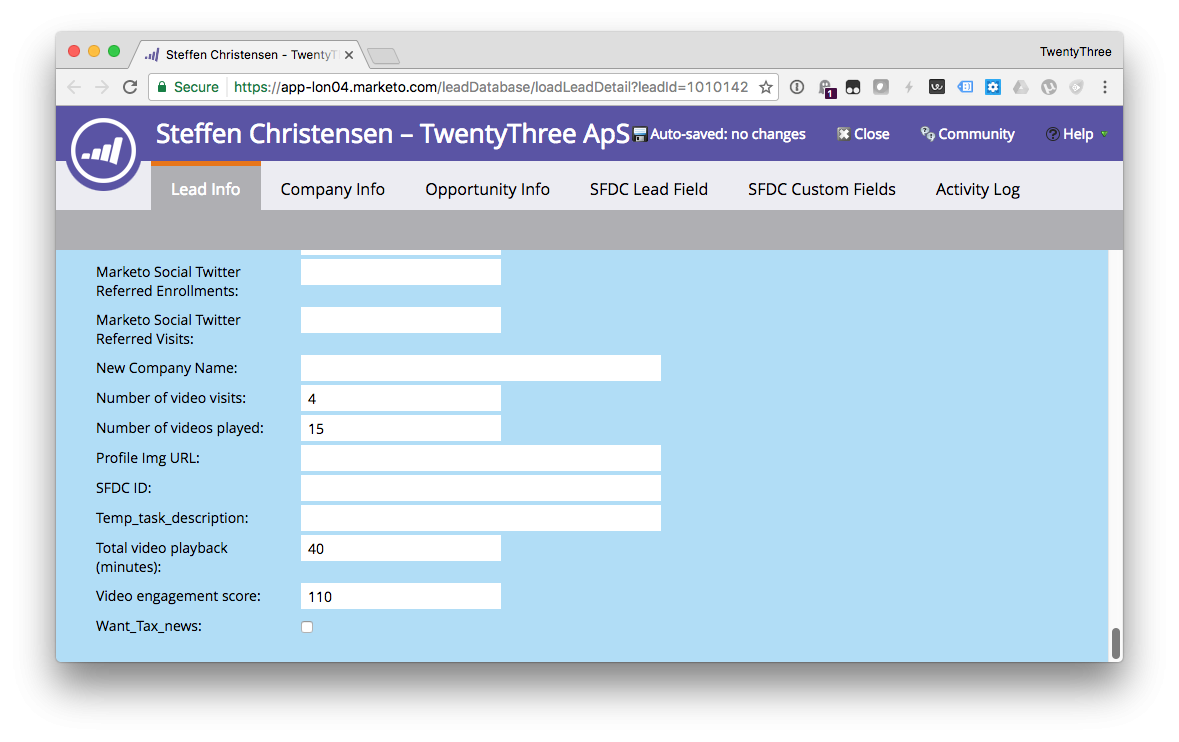
Task: Click the grey leaf extension icon
Action: (880, 87)
